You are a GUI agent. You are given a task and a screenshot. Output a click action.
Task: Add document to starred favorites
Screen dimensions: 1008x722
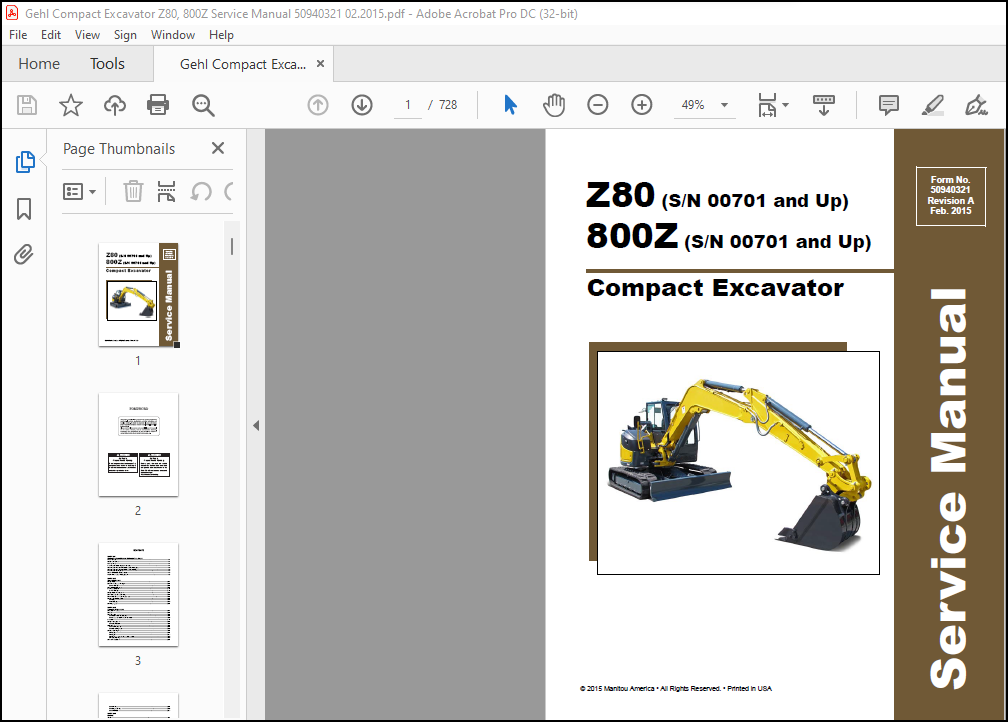pyautogui.click(x=71, y=105)
